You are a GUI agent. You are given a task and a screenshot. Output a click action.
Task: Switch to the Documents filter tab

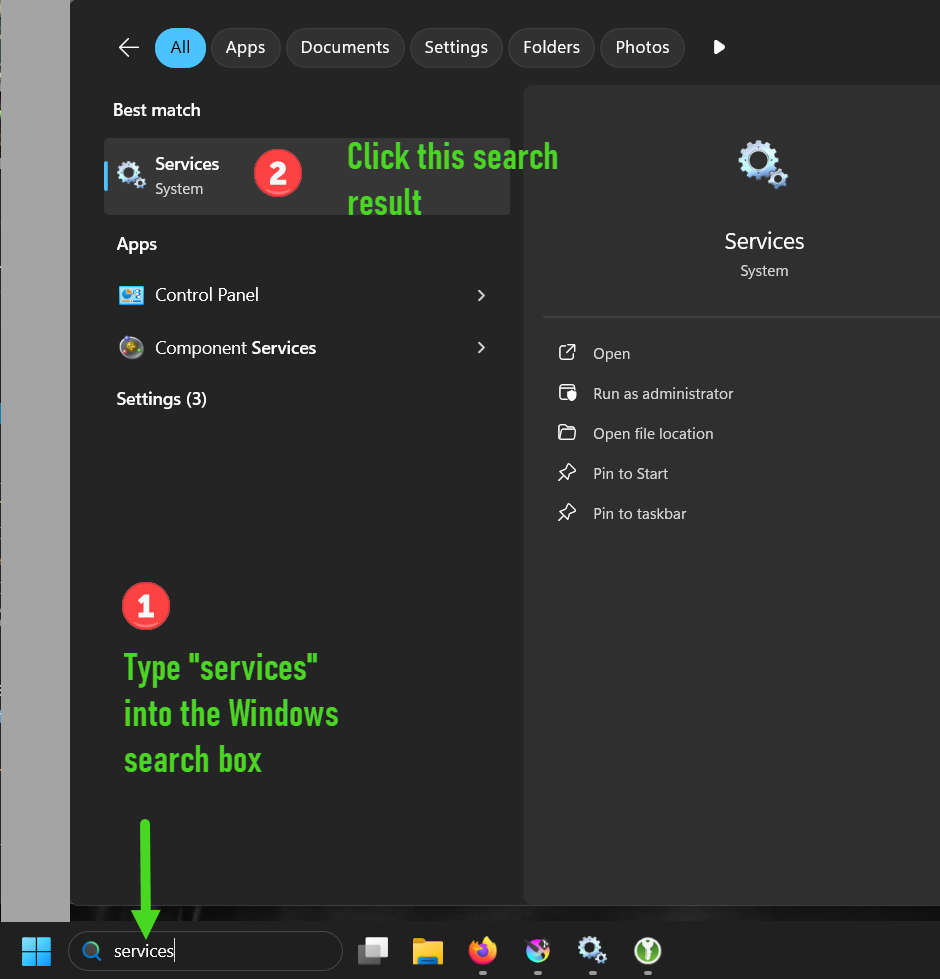pos(345,47)
